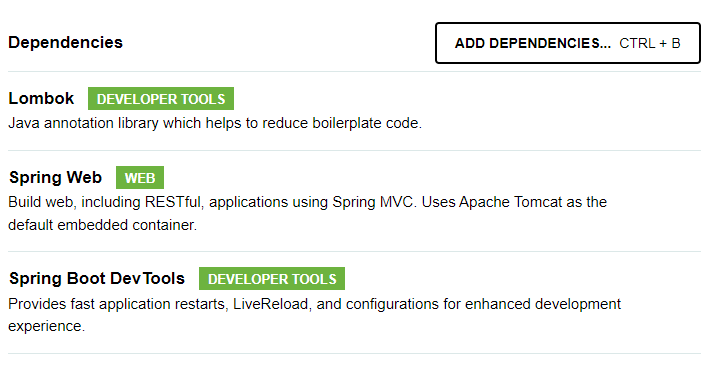Click DEVELOPER TOOLS tag beside Spring Boot DevTools
The height and width of the screenshot is (370, 710).
pos(272,279)
